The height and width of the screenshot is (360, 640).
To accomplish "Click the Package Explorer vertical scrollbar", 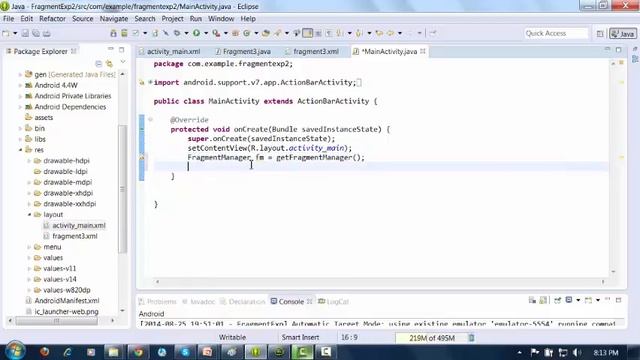I will pos(122,189).
